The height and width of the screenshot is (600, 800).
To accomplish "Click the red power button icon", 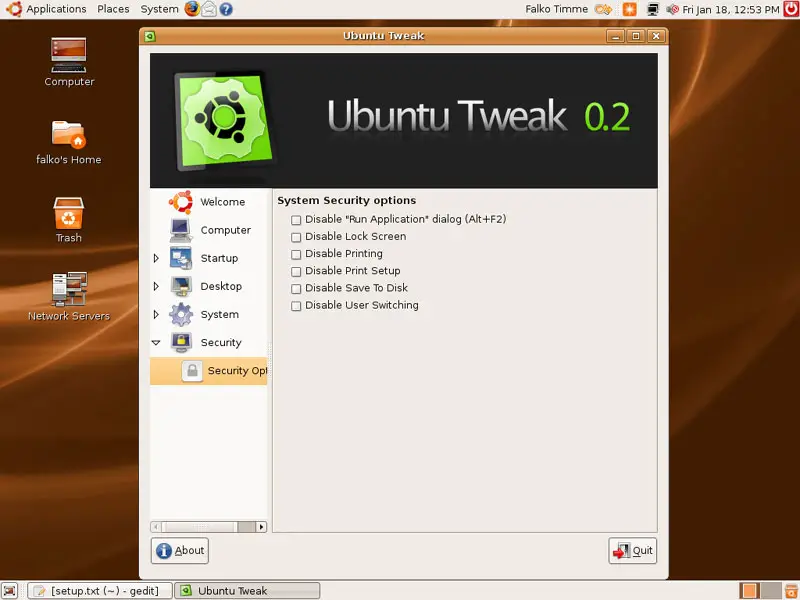I will tap(791, 9).
